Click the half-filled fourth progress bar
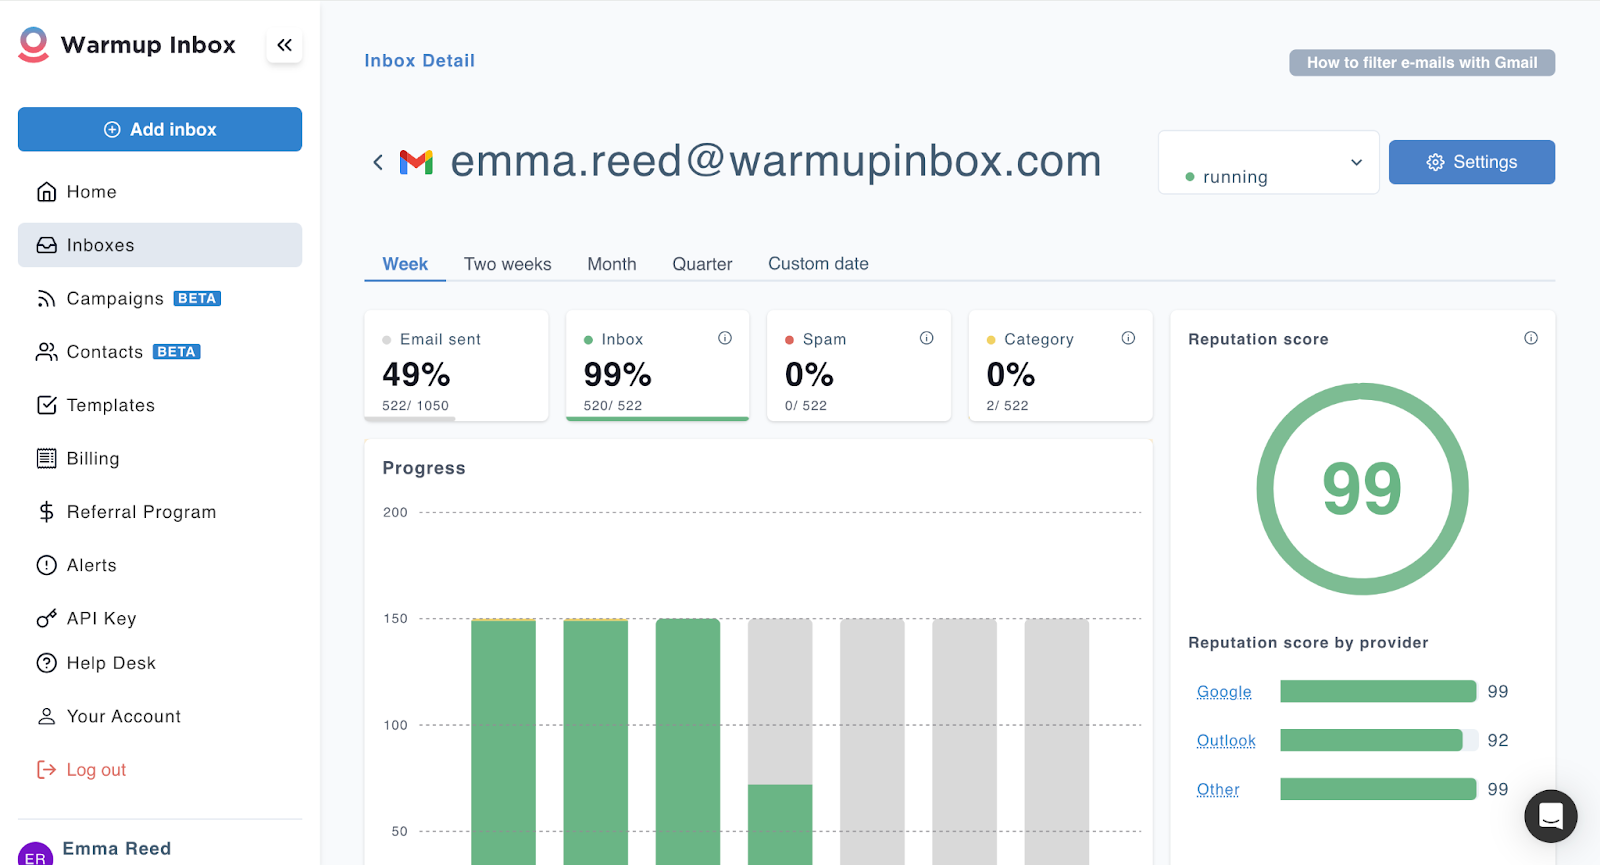1600x865 pixels. point(780,741)
